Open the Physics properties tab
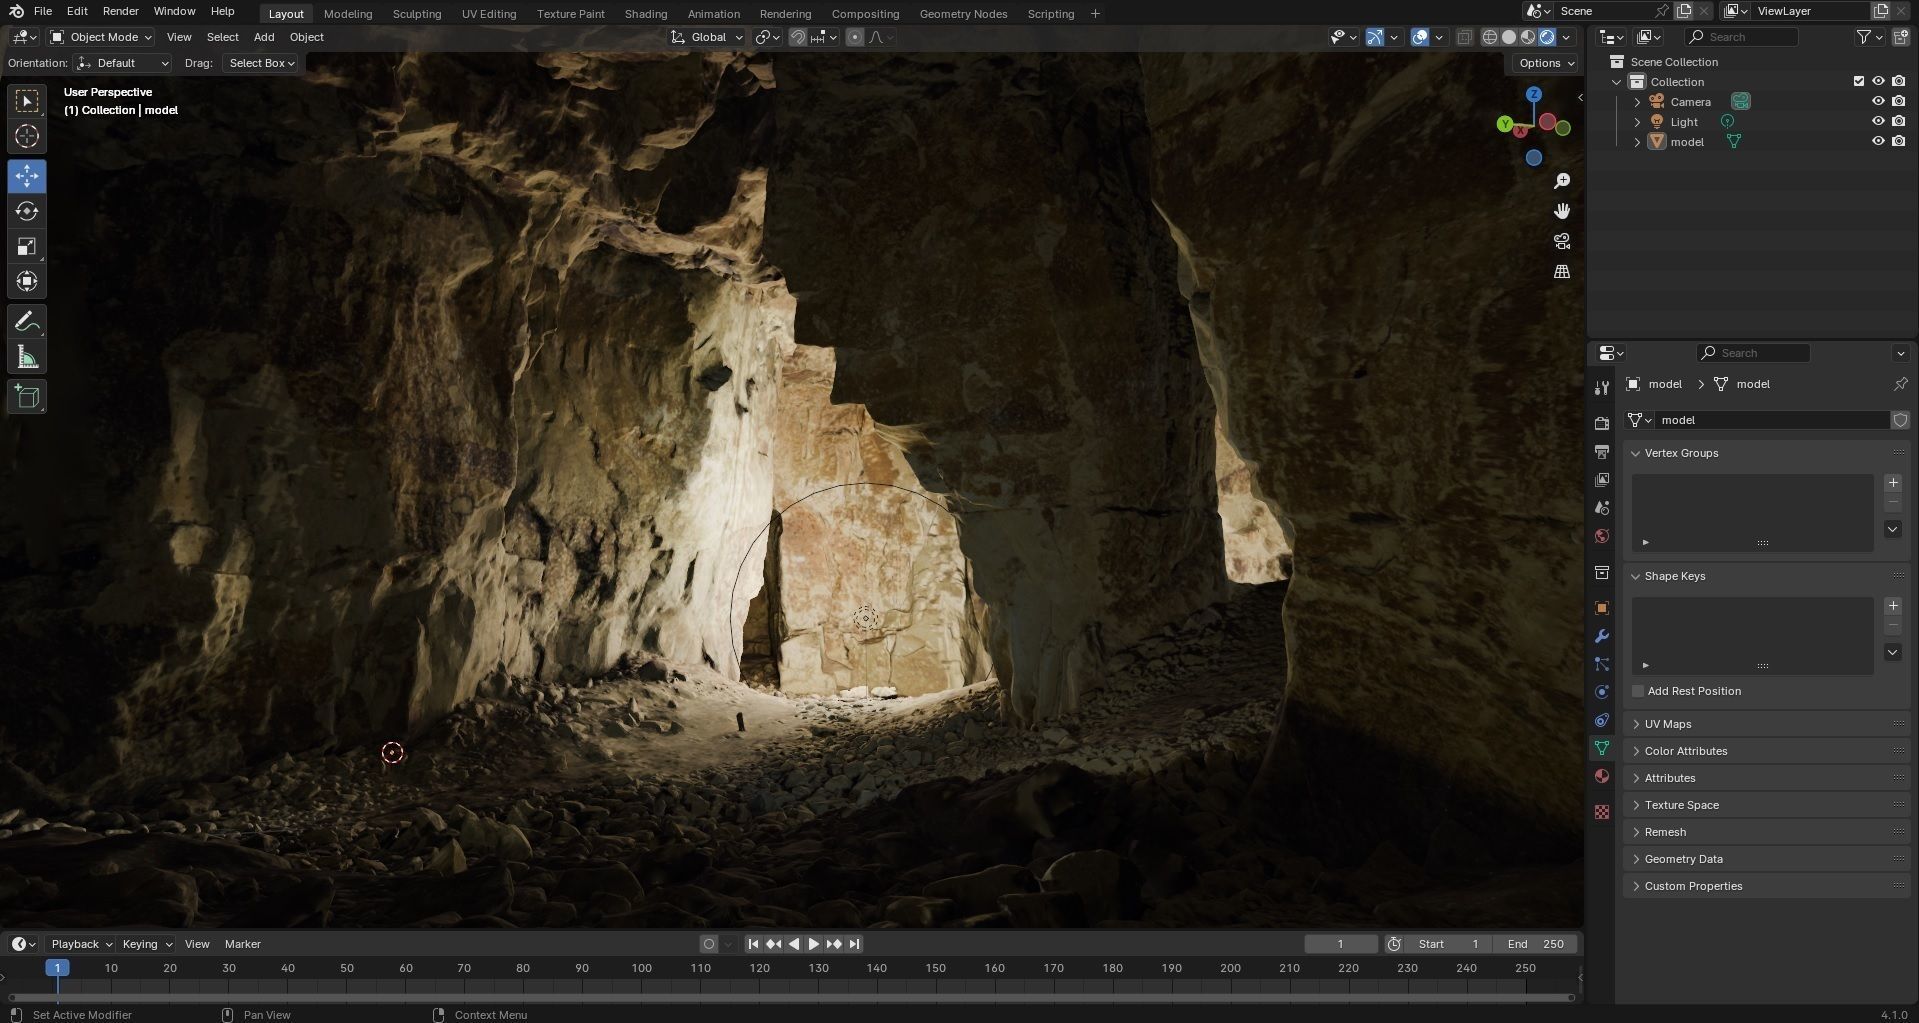1919x1023 pixels. point(1602,692)
